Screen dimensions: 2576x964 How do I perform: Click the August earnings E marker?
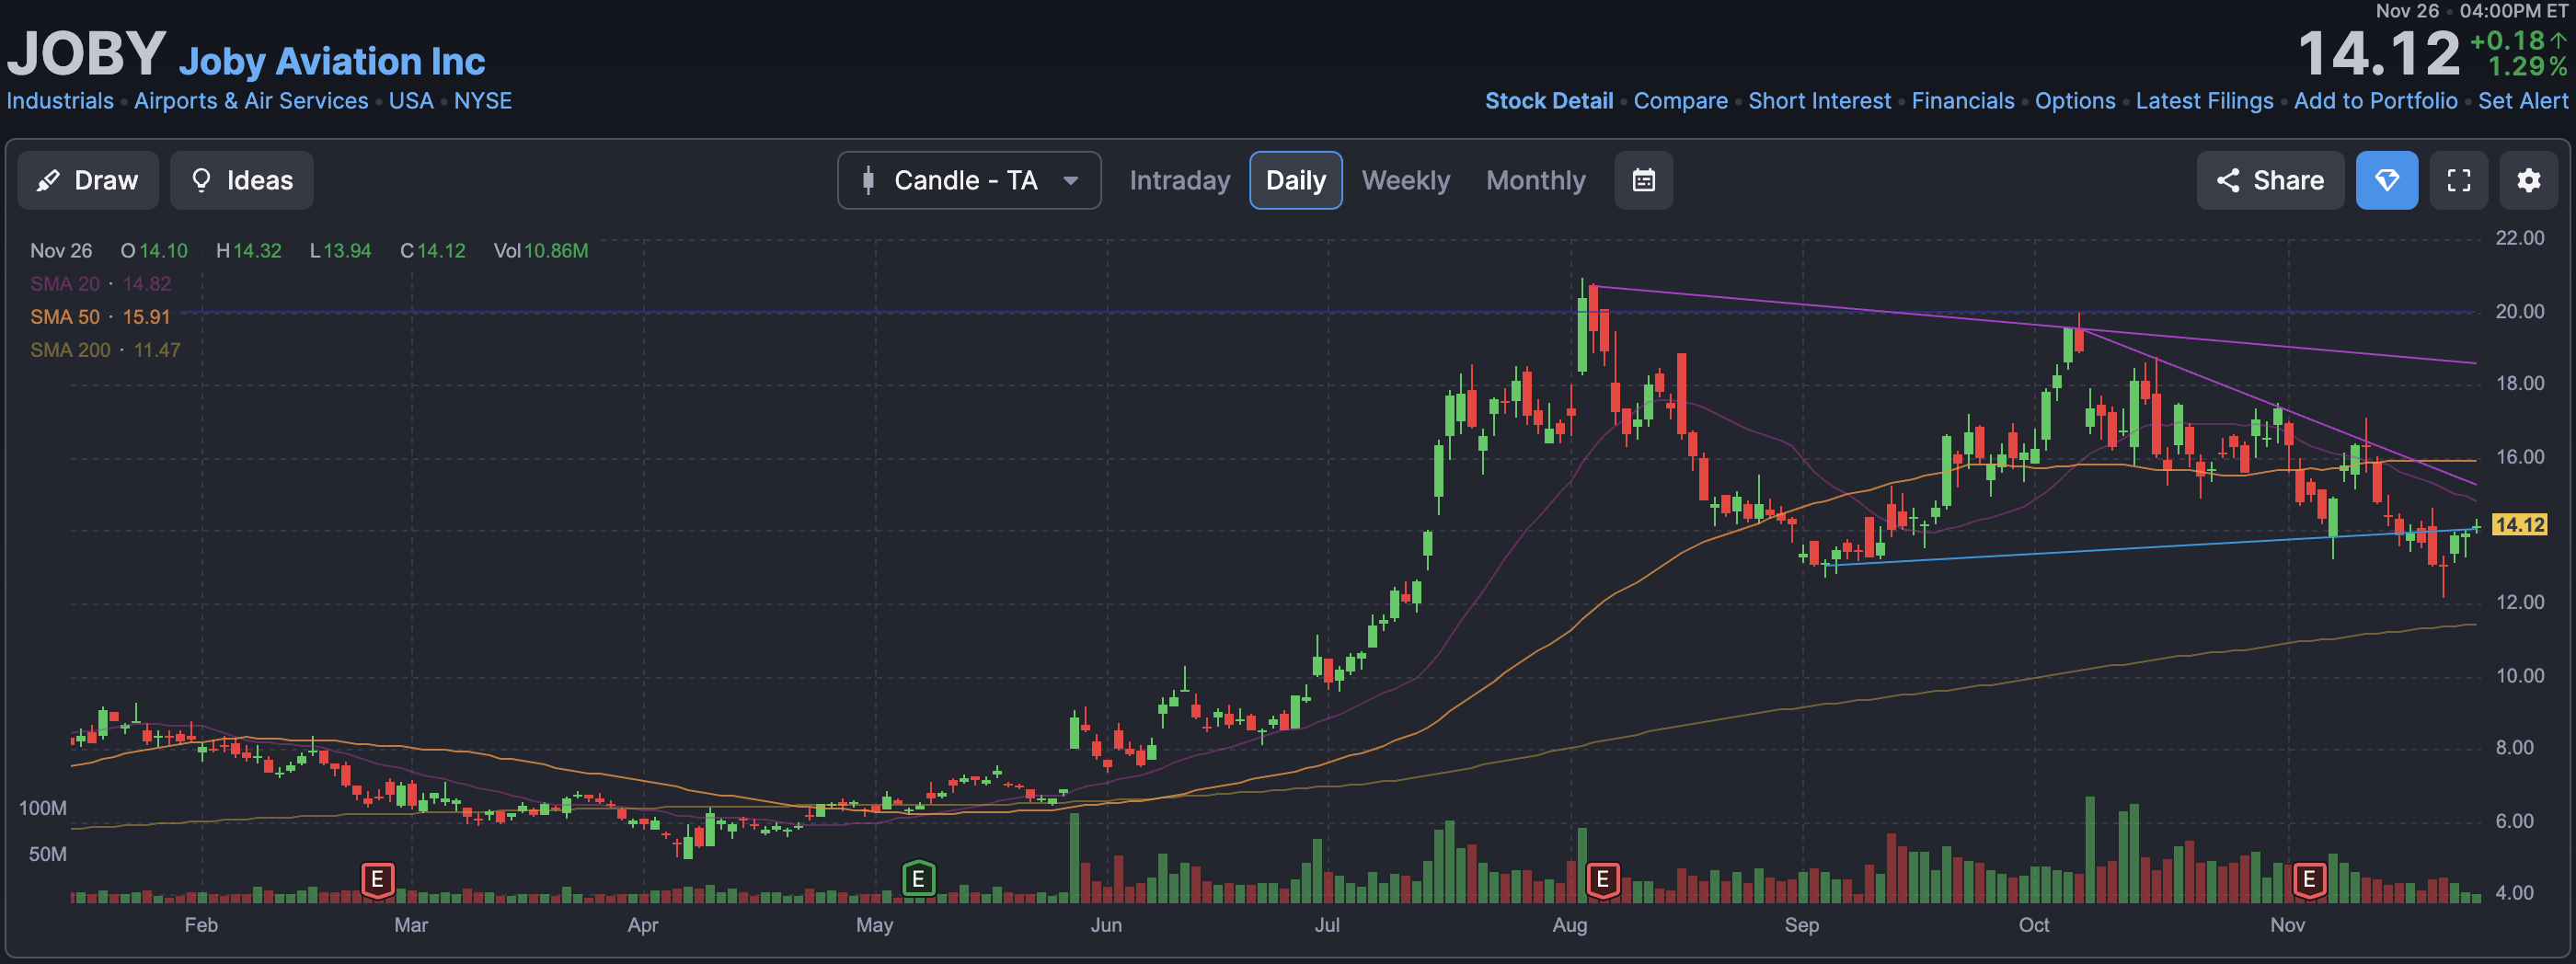pos(1602,880)
